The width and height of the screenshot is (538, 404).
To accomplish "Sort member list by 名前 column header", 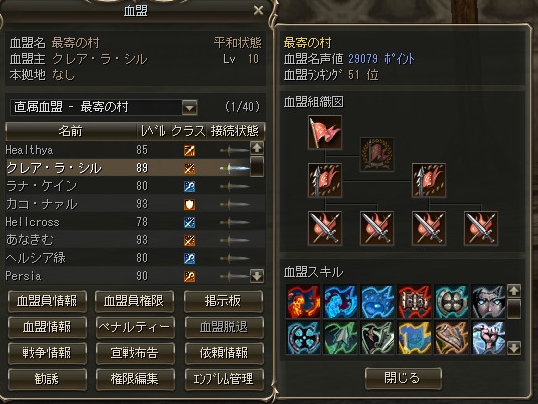I will [x=71, y=131].
